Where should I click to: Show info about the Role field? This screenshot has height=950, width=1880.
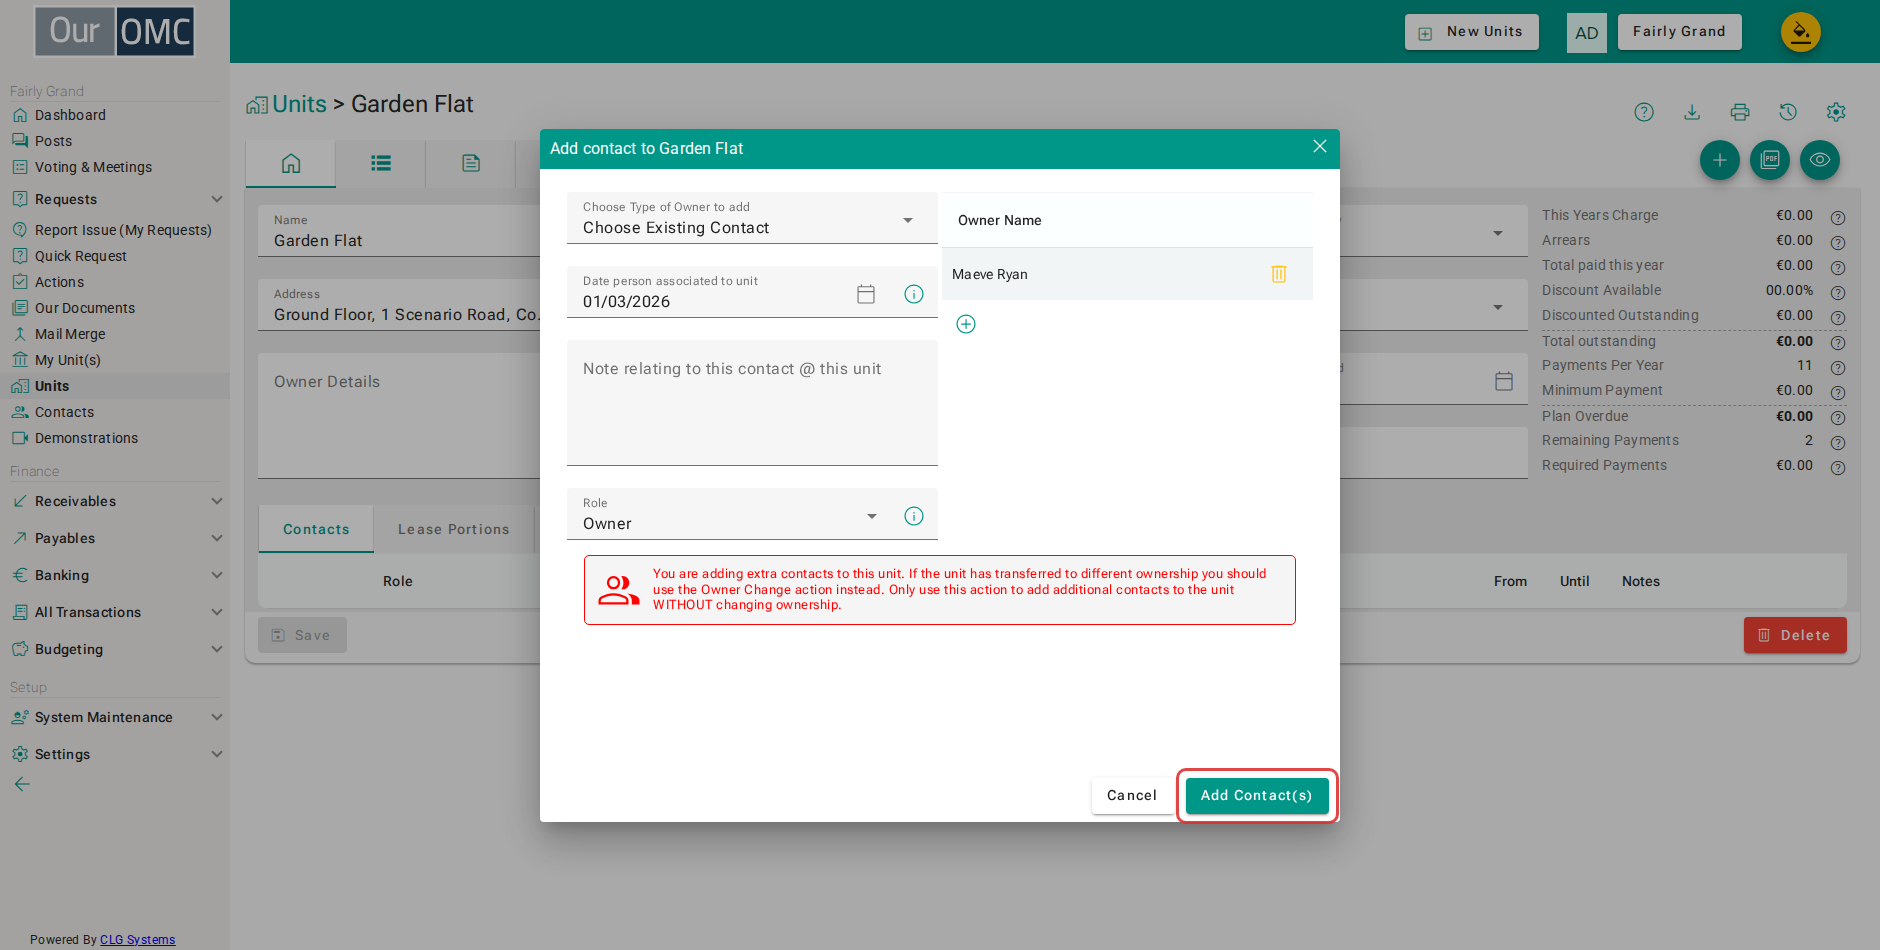pos(914,516)
